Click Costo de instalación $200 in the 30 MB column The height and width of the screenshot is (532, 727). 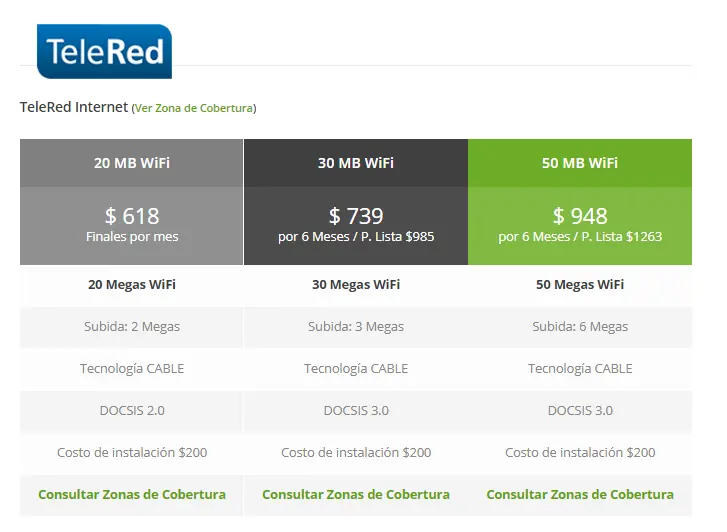(356, 452)
